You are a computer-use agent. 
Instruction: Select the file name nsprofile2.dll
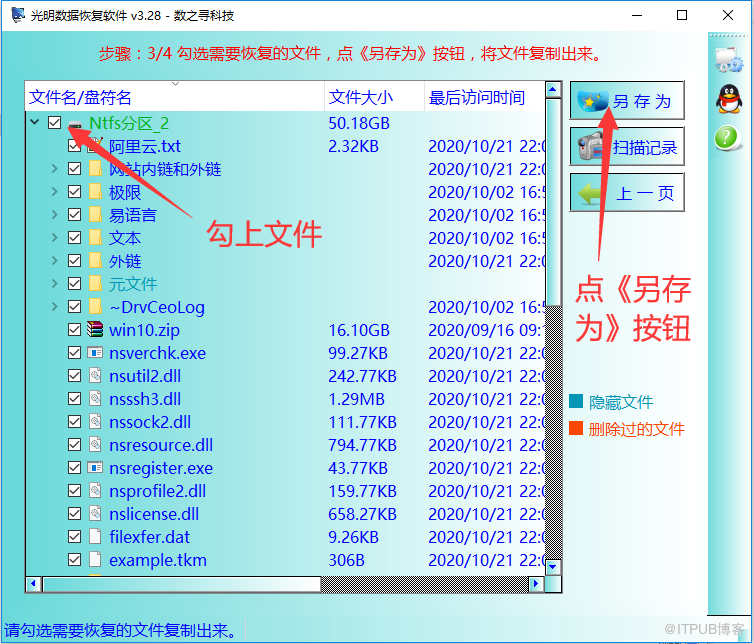[157, 491]
